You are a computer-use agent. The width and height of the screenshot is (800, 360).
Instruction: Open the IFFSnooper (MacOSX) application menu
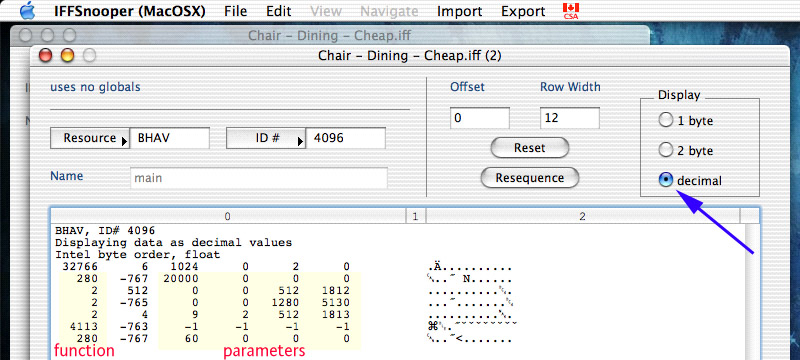pos(130,11)
